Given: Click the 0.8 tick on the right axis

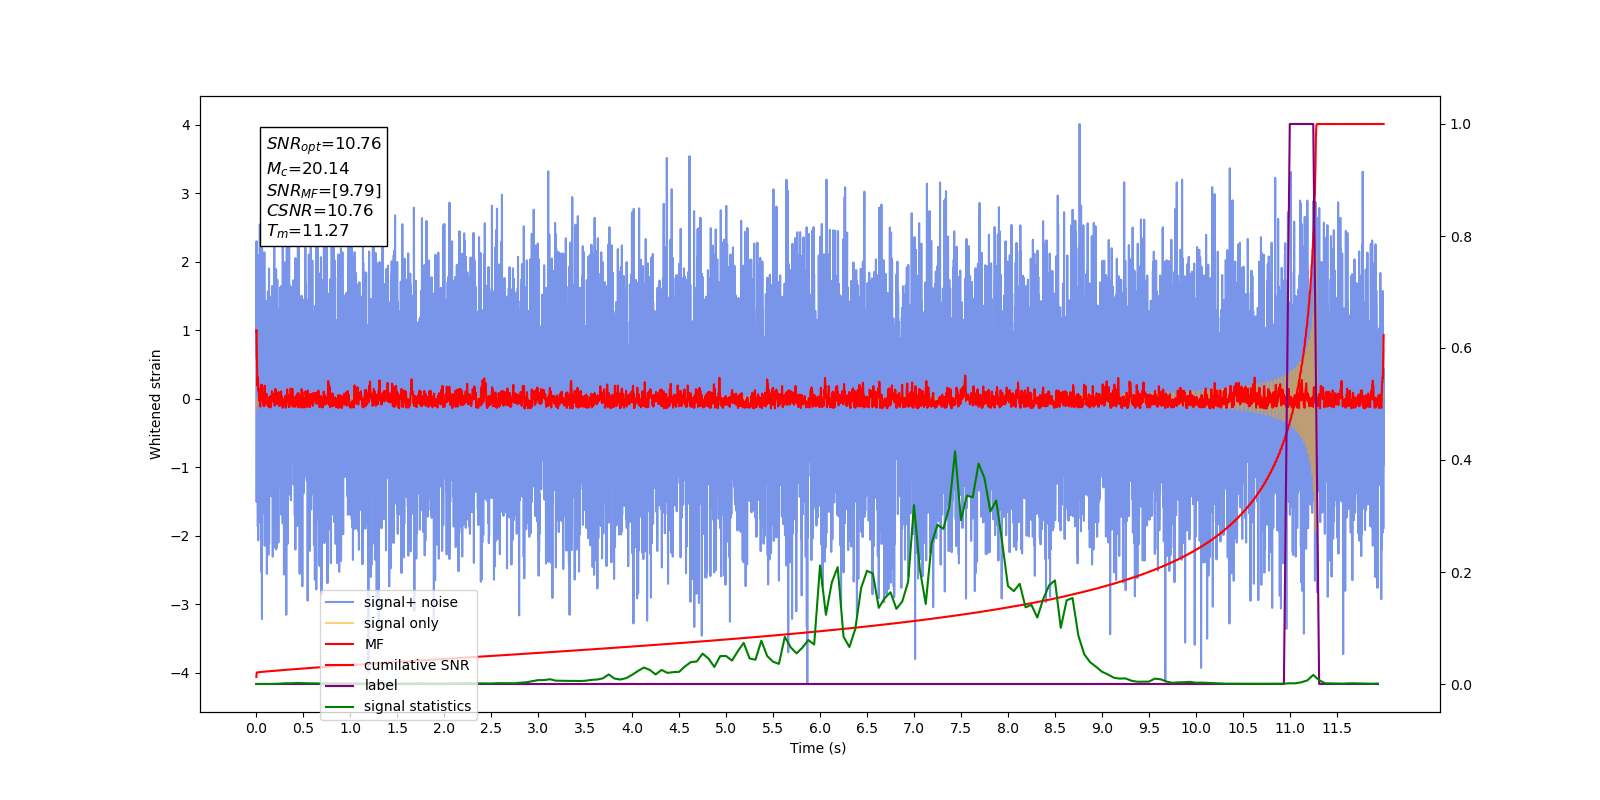Looking at the screenshot, I should pyautogui.click(x=1461, y=237).
